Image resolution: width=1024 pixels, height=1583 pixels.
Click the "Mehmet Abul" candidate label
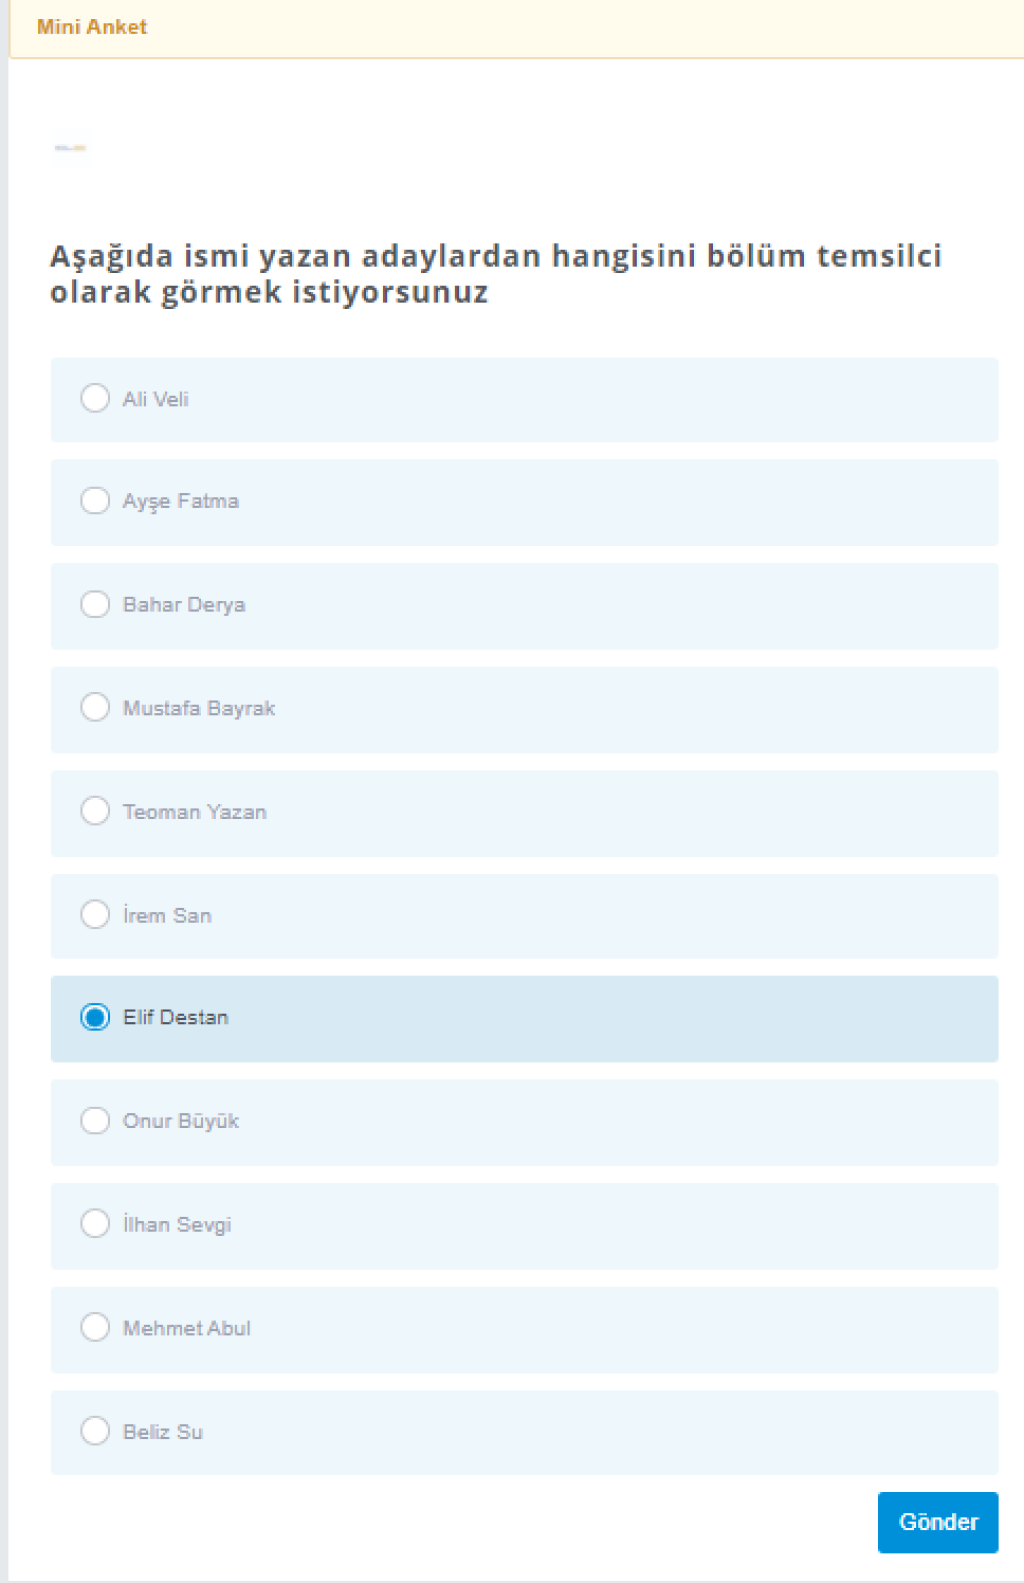coord(187,1328)
